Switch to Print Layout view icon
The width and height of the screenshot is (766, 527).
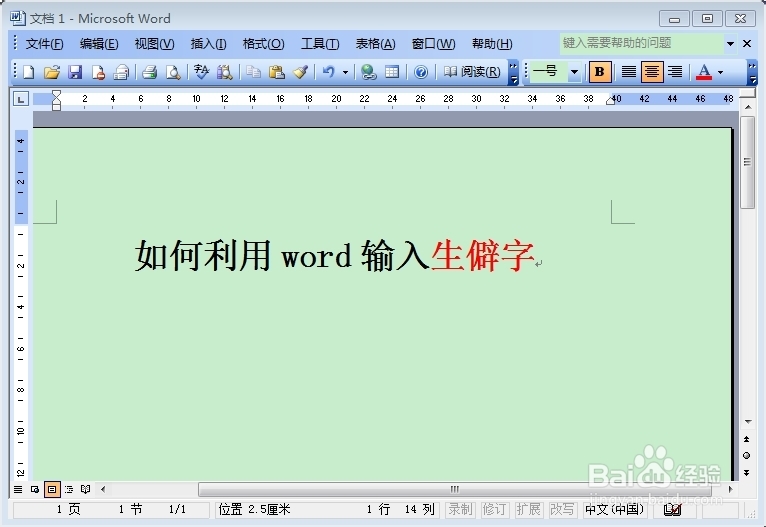(x=52, y=489)
